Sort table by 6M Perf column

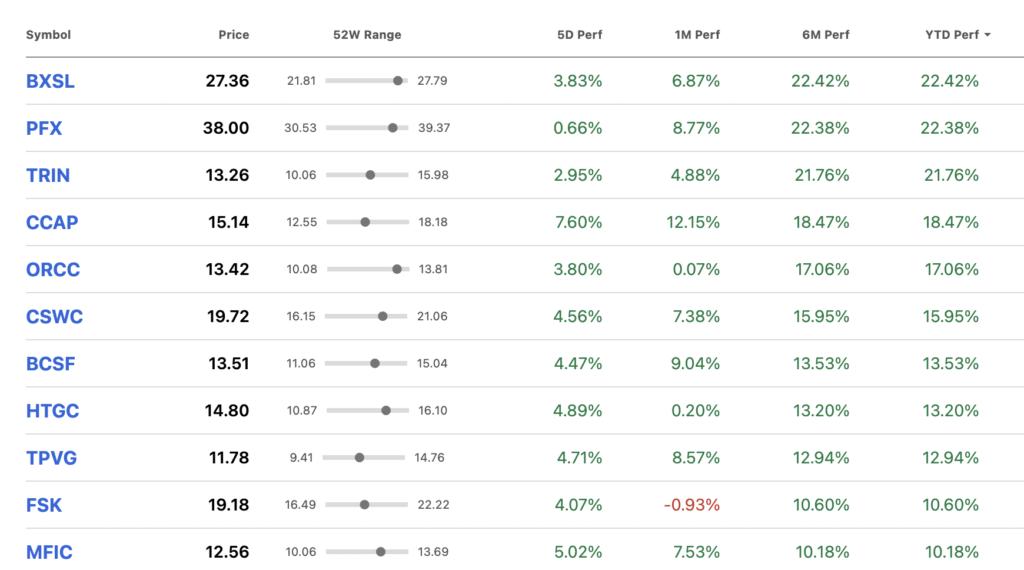(x=825, y=35)
